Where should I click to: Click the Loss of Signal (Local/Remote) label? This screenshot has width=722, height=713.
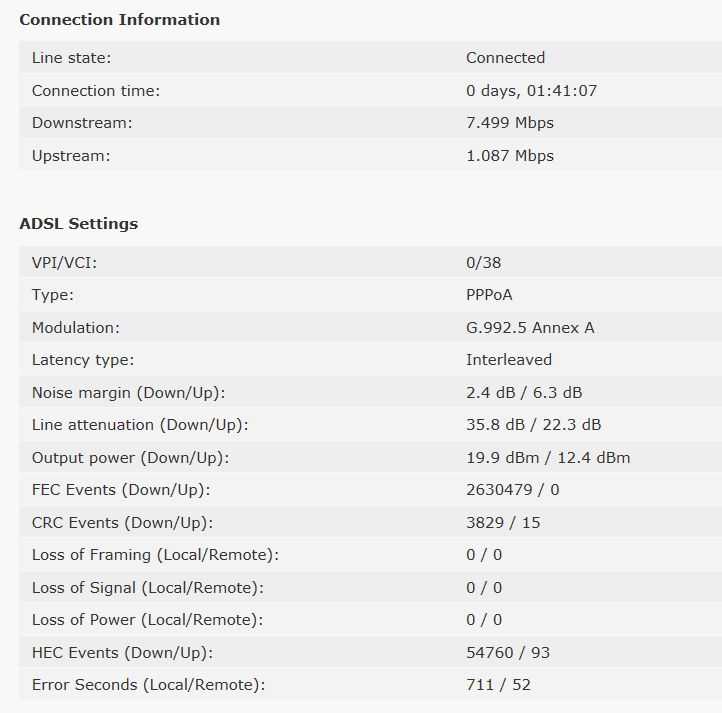click(147, 588)
